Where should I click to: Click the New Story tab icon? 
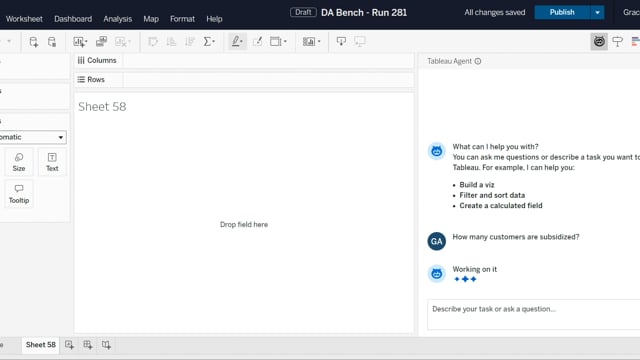106,345
